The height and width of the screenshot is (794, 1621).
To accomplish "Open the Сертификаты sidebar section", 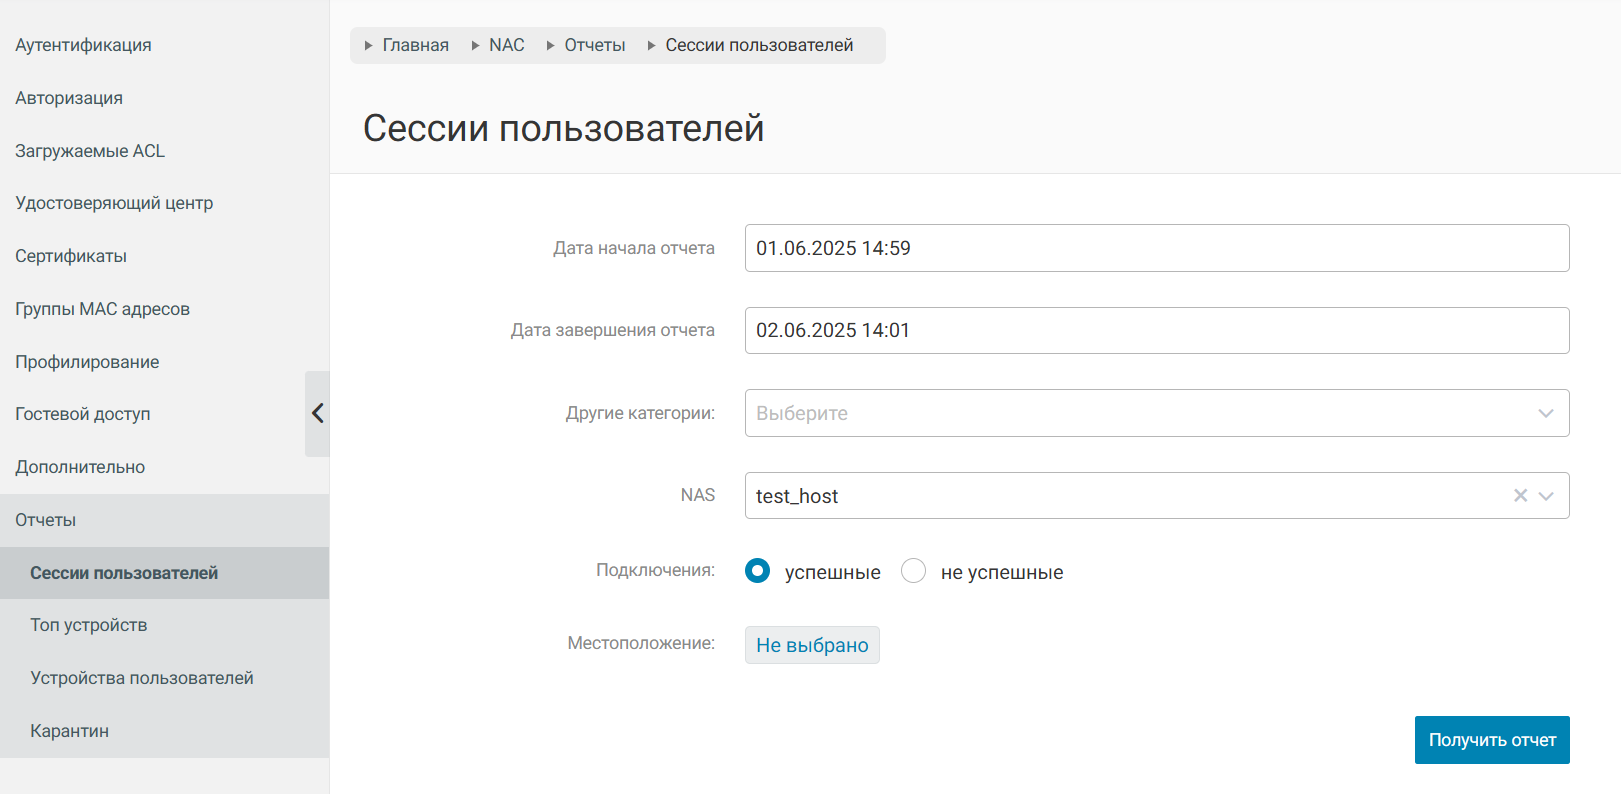I will (x=71, y=256).
